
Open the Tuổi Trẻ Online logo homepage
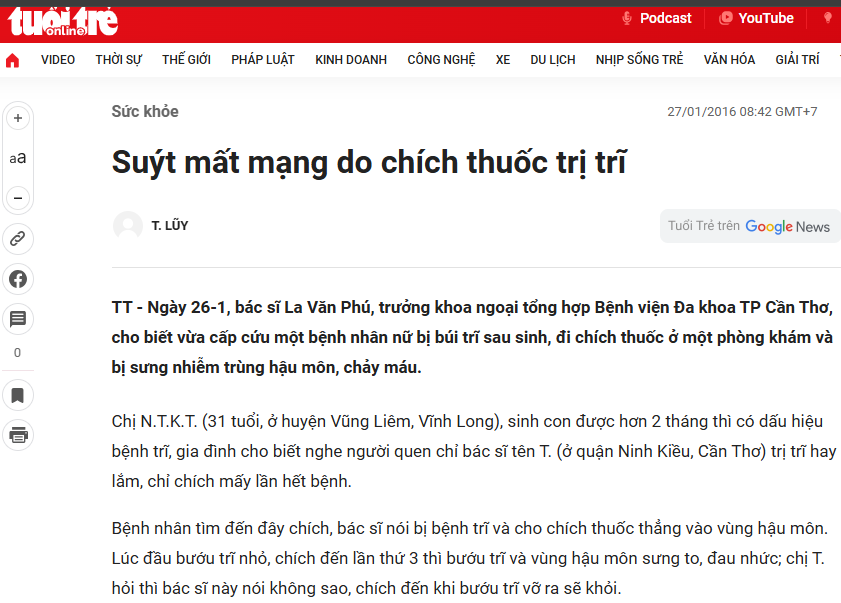63,21
